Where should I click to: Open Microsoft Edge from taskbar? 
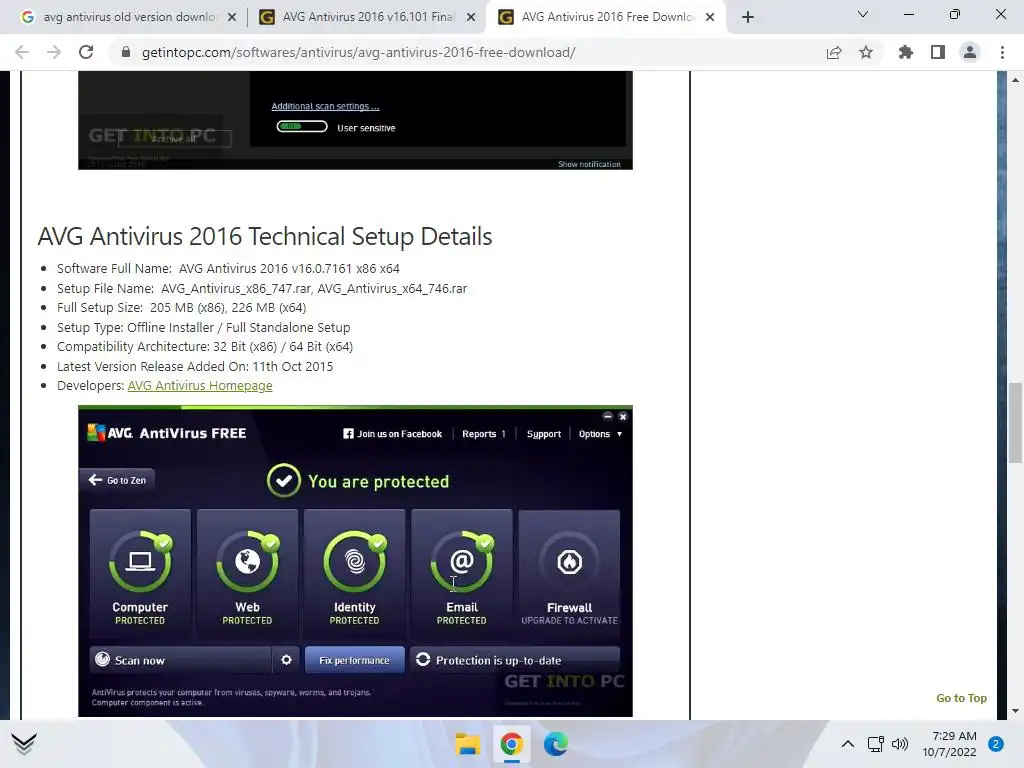[556, 744]
